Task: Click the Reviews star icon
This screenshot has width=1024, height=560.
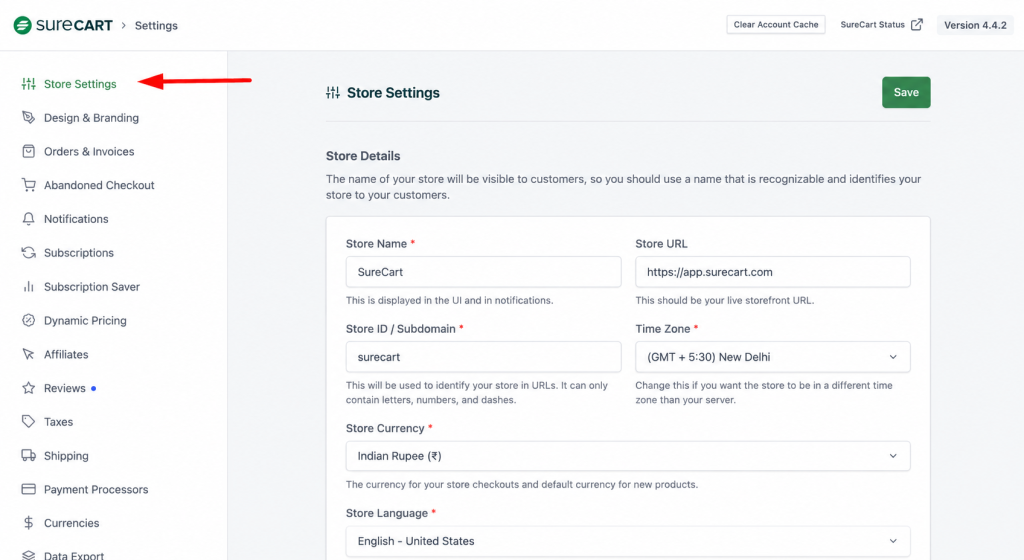Action: [28, 388]
